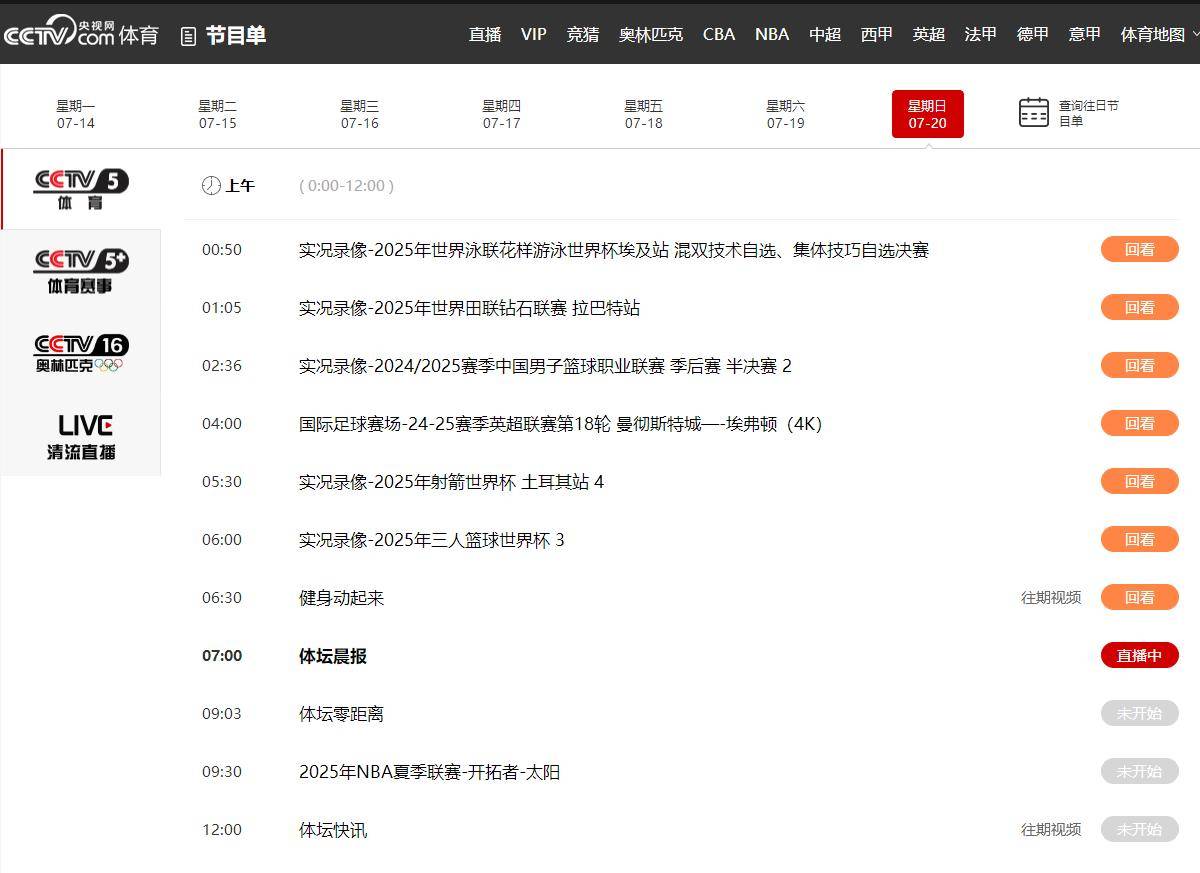Image resolution: width=1200 pixels, height=873 pixels.
Task: Select the 星期一 07-14 date tab
Action: (x=76, y=114)
